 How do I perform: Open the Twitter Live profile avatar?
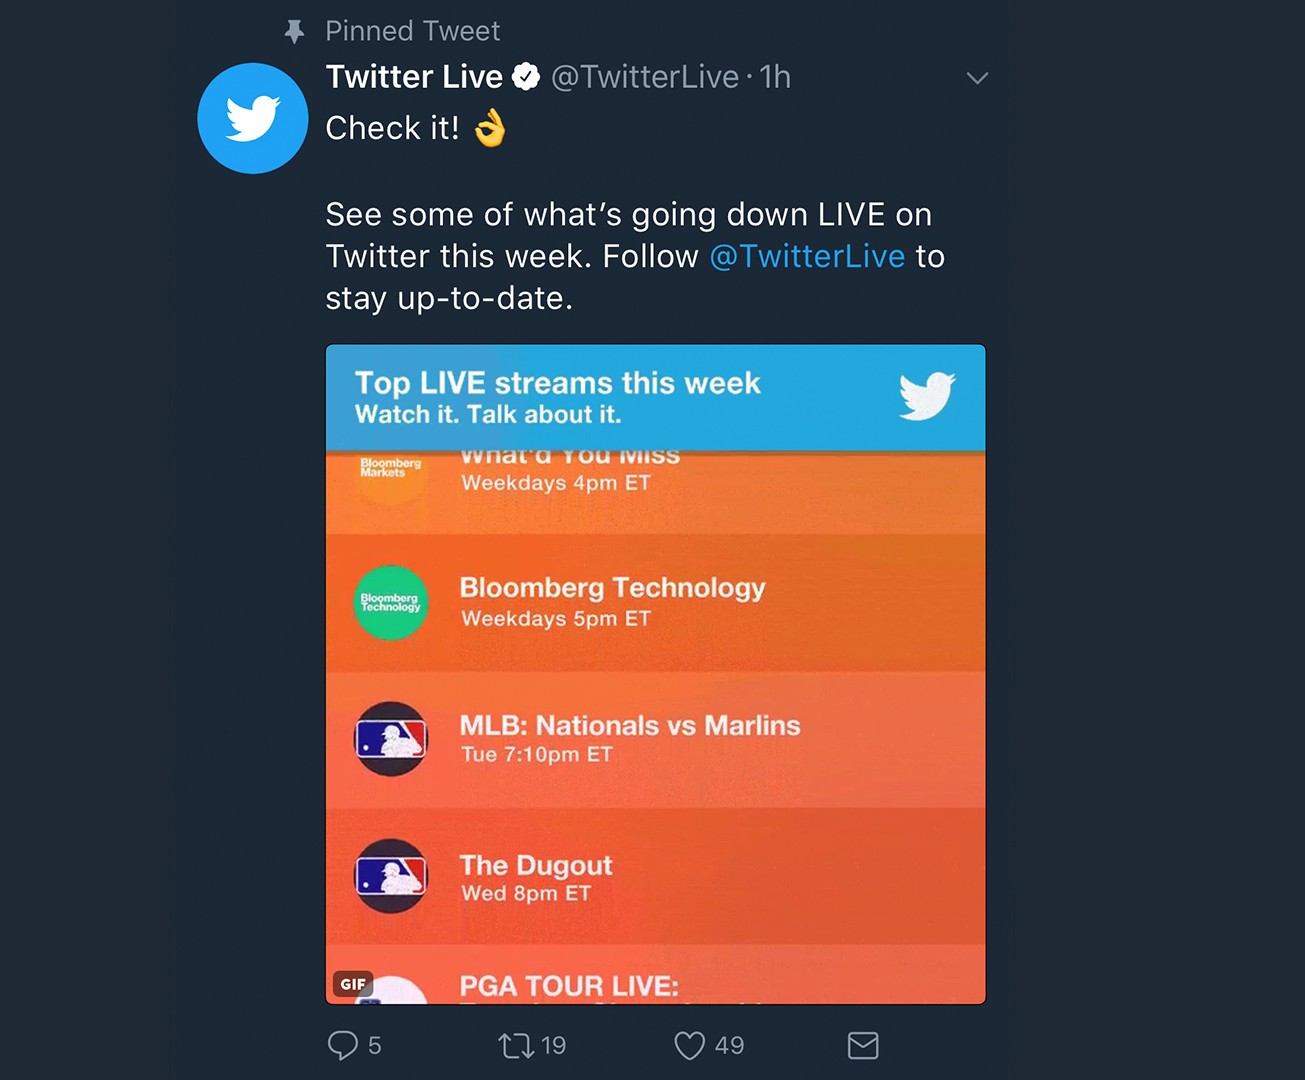coord(252,118)
